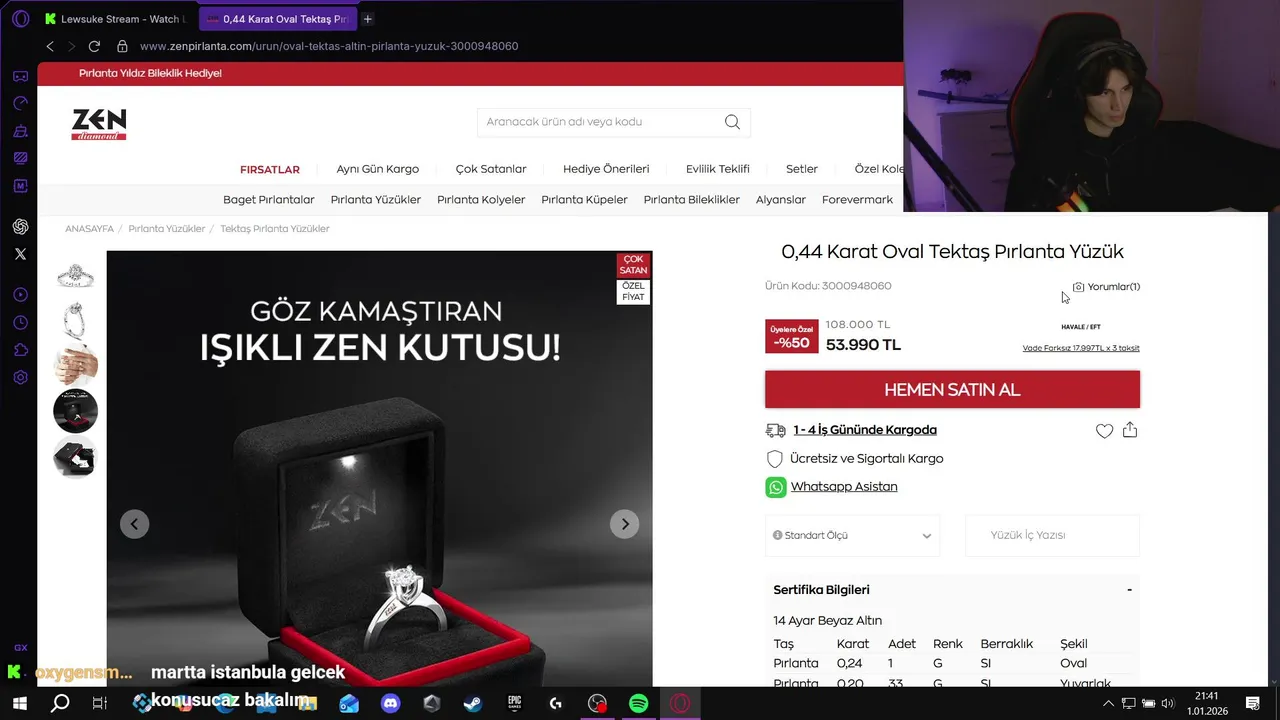Go to Tektaş Pırlanta Yüzükler breadcrumb
The height and width of the screenshot is (720, 1280).
(275, 229)
